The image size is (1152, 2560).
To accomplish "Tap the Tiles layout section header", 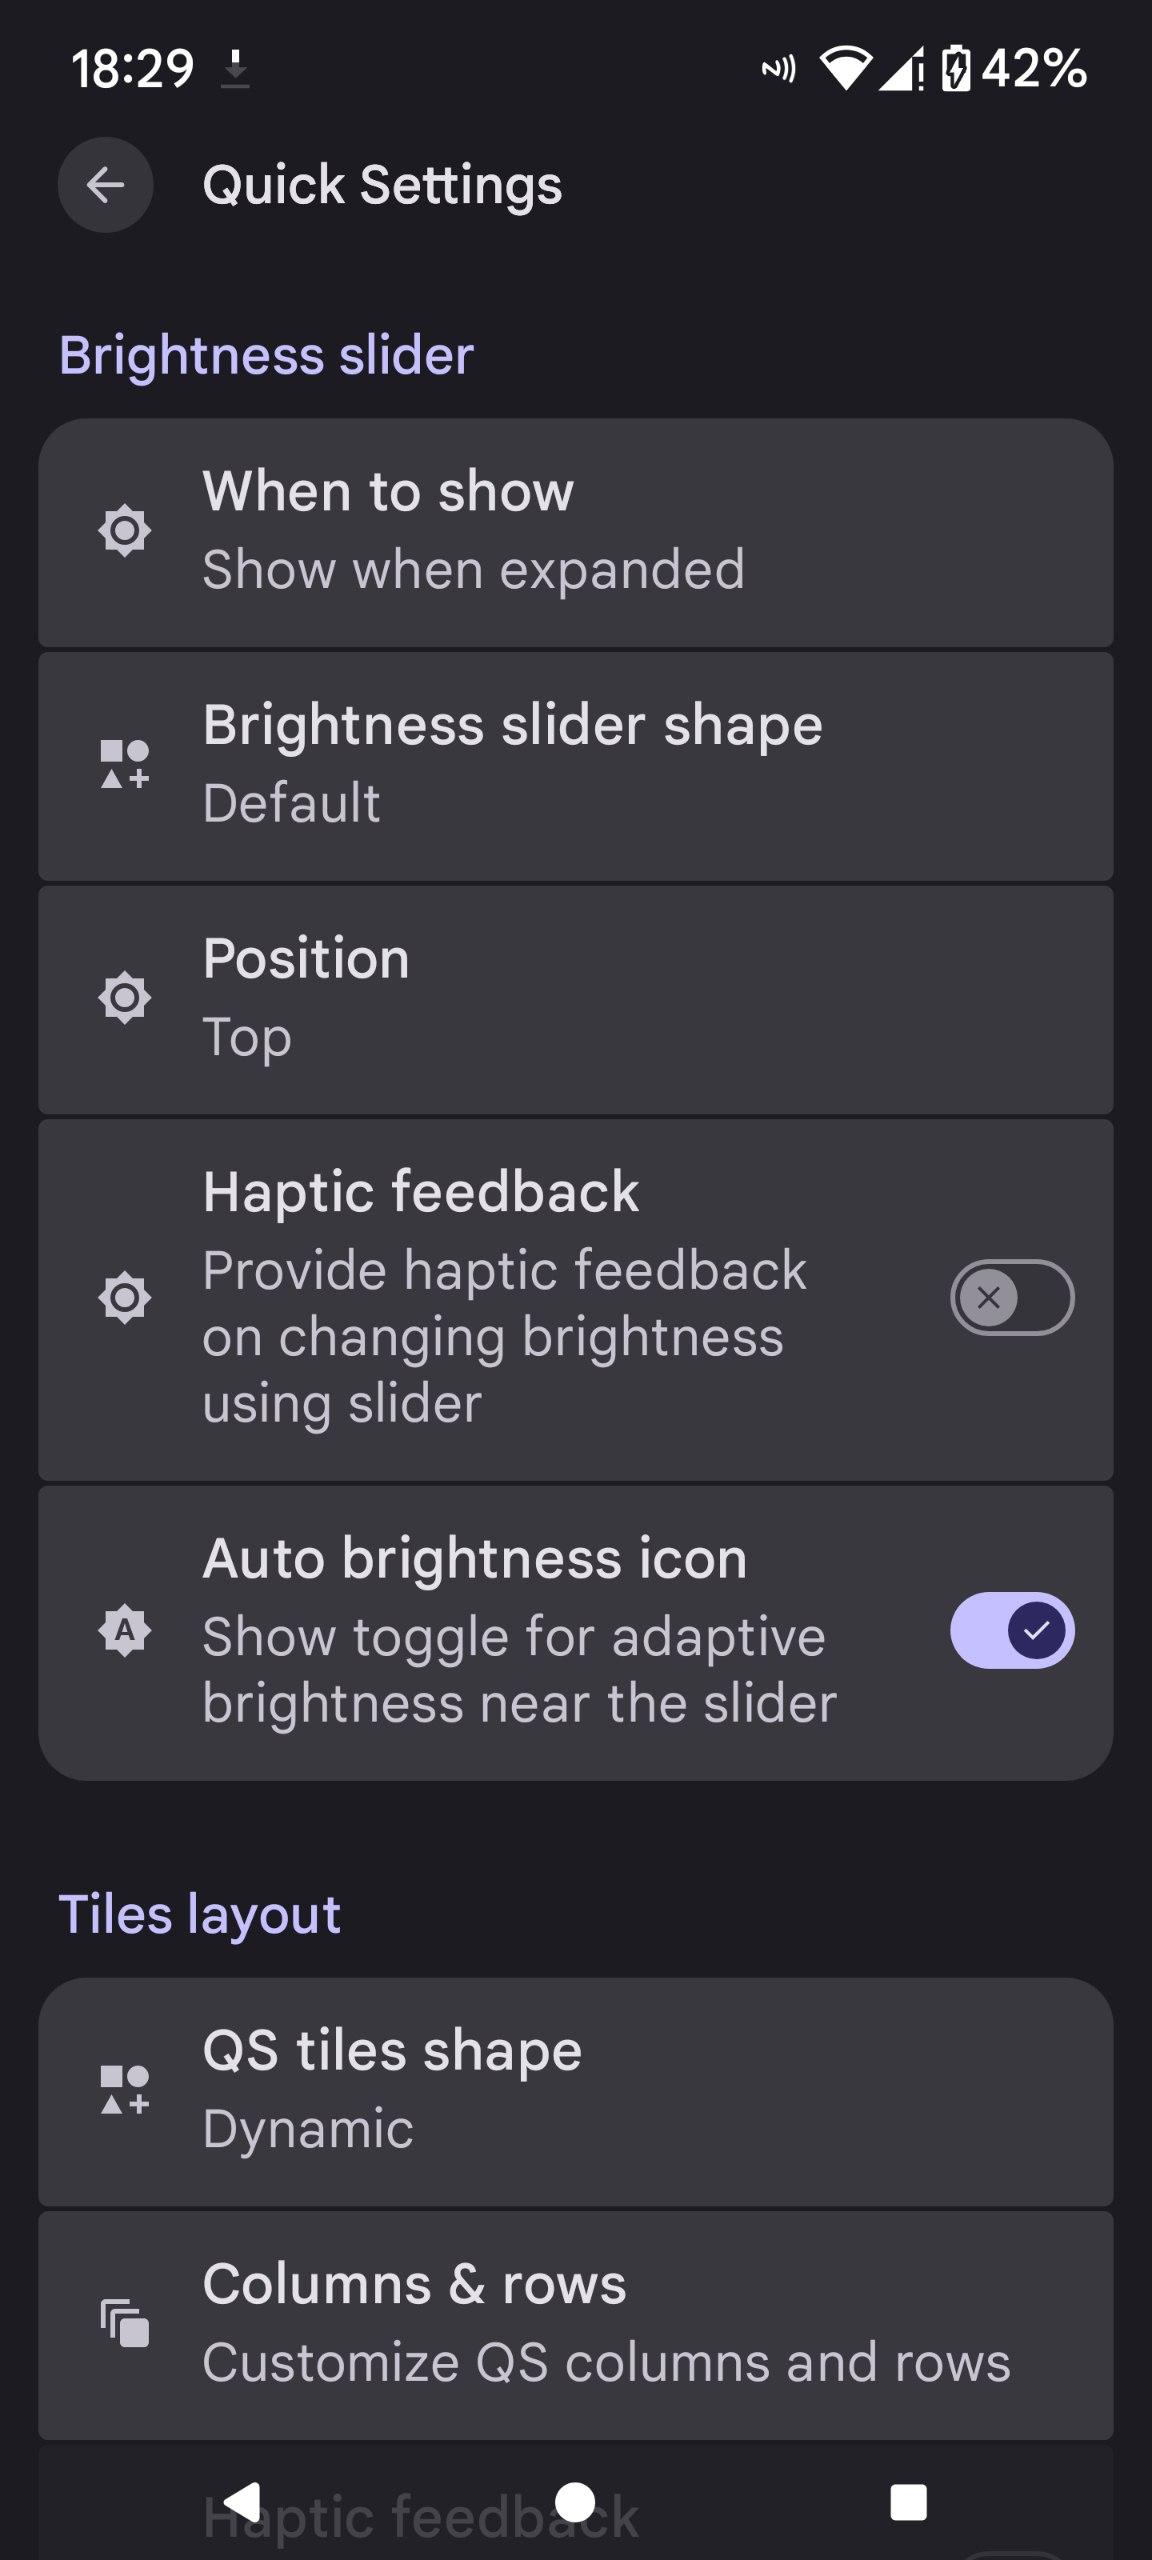I will pyautogui.click(x=200, y=1914).
